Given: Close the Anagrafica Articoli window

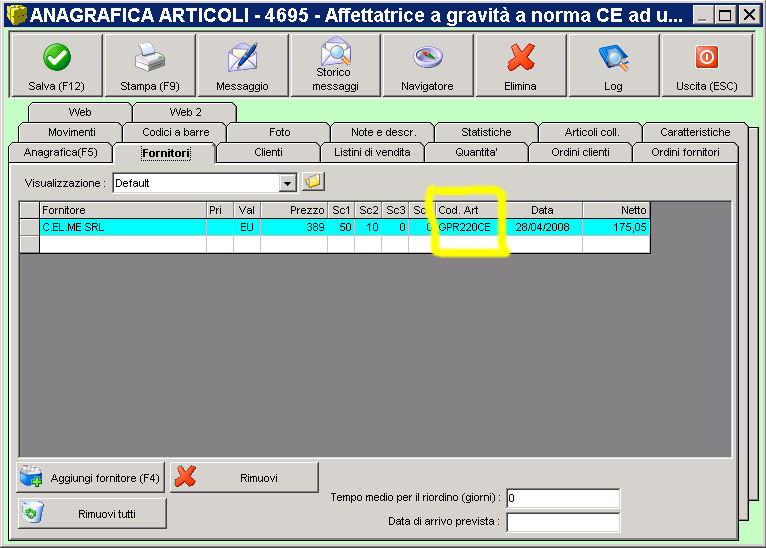Looking at the screenshot, I should point(749,15).
